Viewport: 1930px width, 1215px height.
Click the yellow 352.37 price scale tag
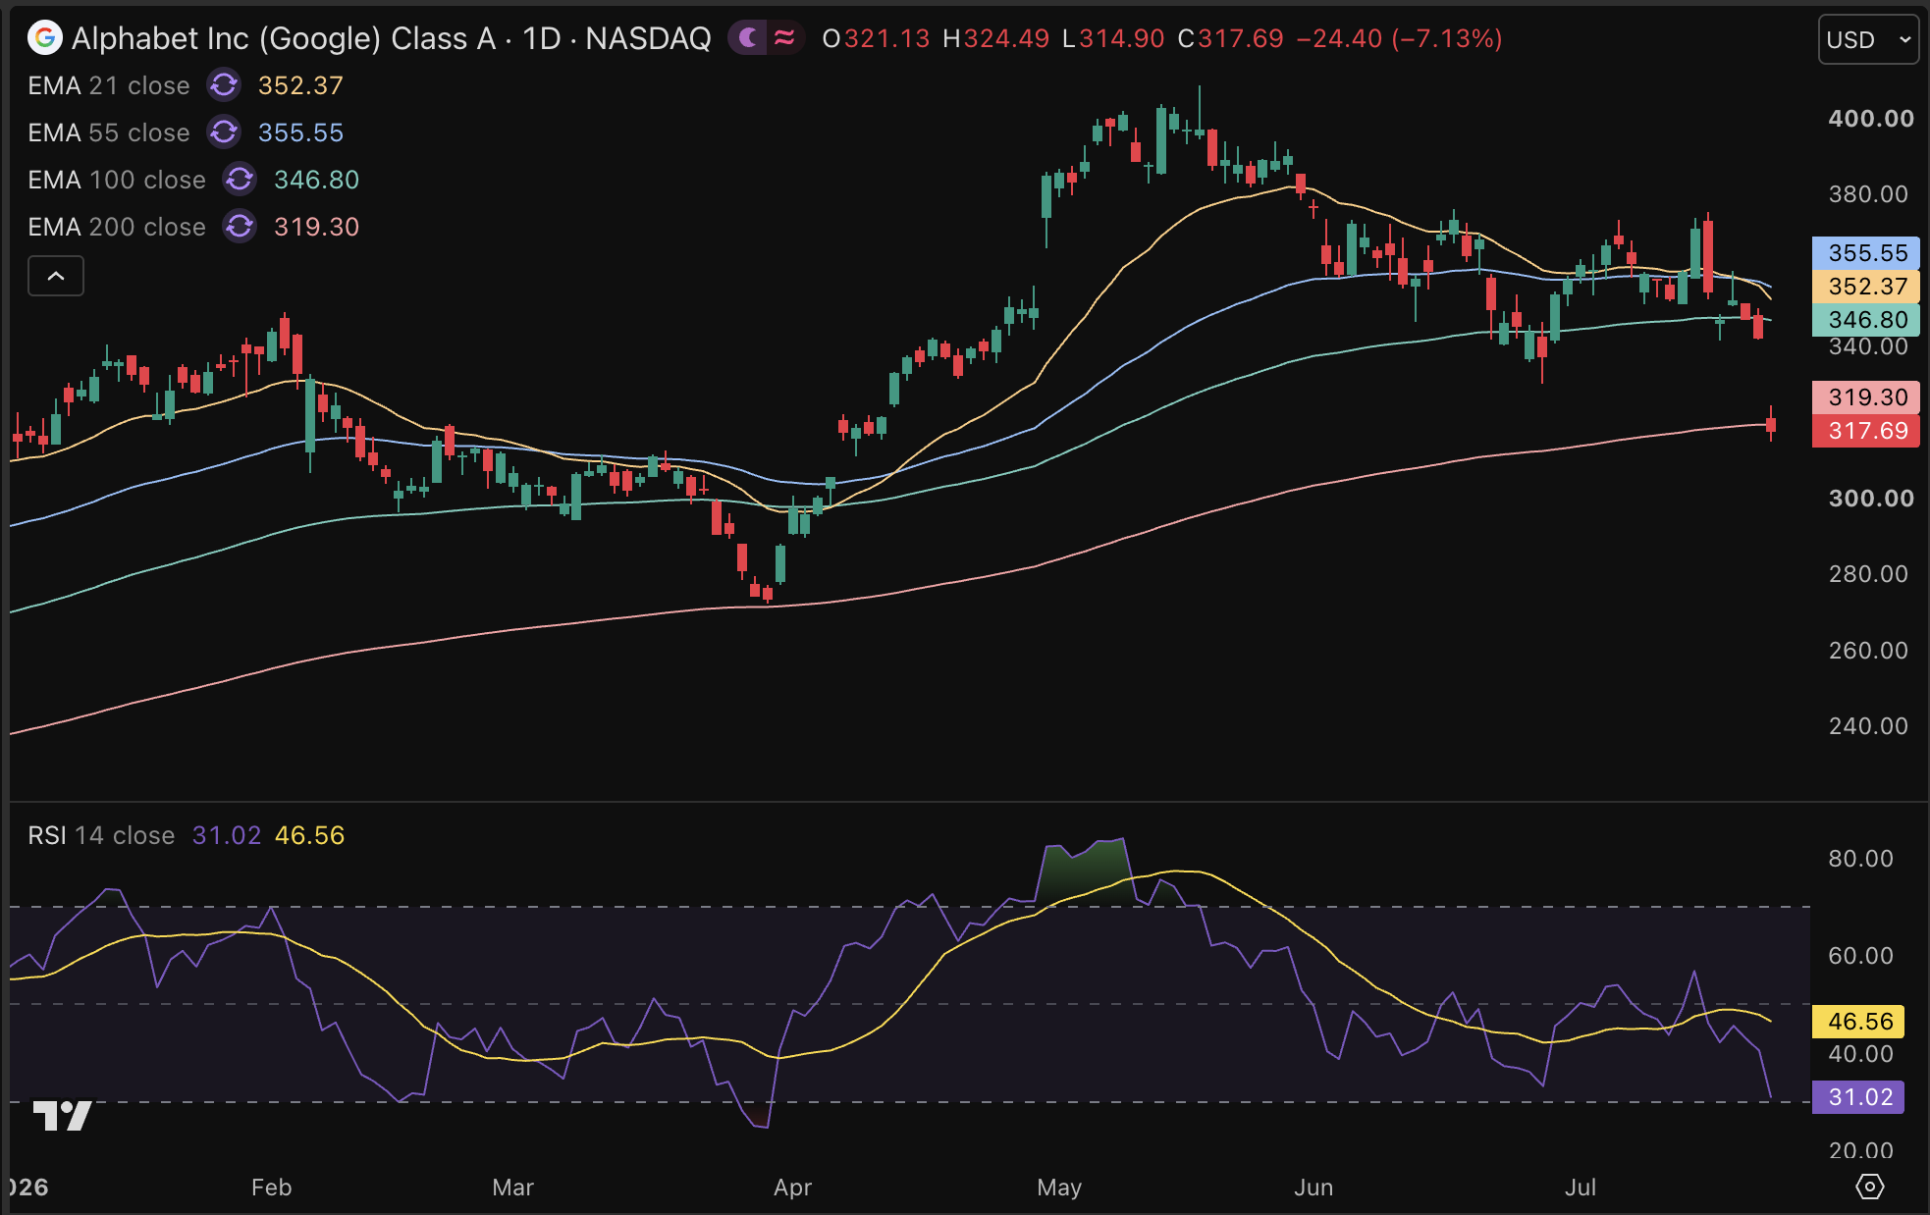point(1866,286)
